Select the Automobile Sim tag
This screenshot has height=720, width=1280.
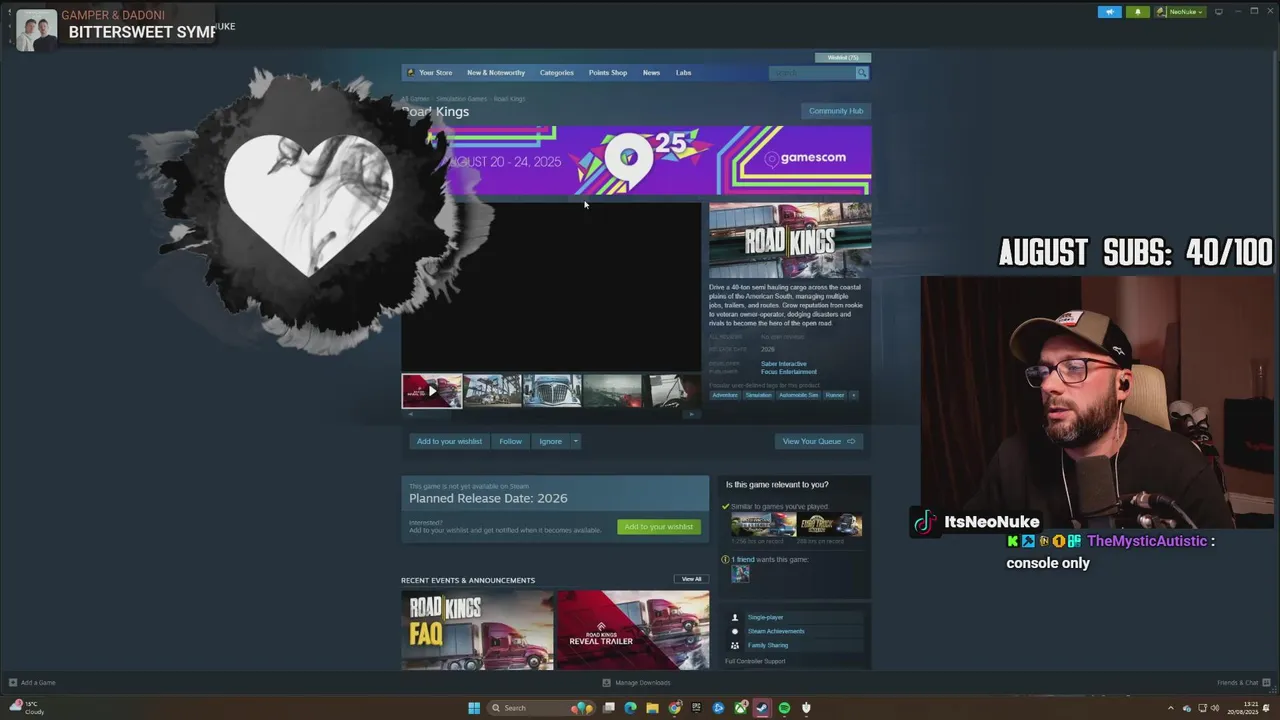point(798,395)
